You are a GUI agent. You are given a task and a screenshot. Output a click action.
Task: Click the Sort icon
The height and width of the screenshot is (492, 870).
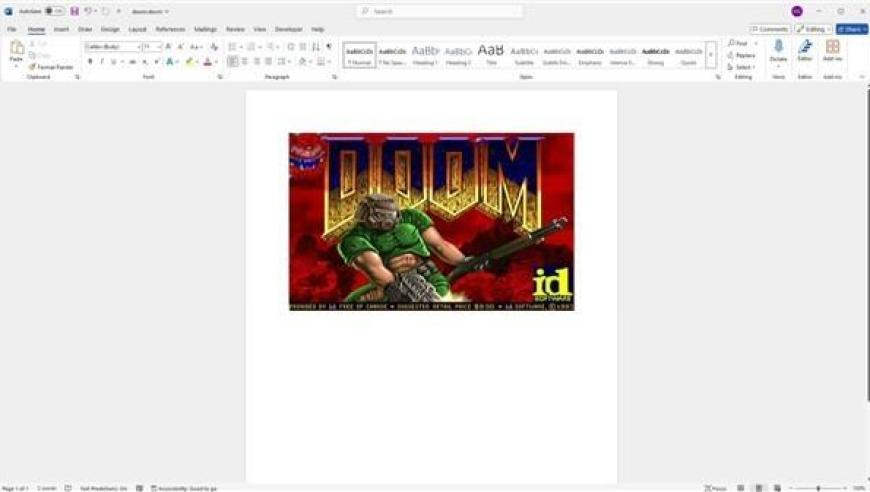(x=316, y=47)
